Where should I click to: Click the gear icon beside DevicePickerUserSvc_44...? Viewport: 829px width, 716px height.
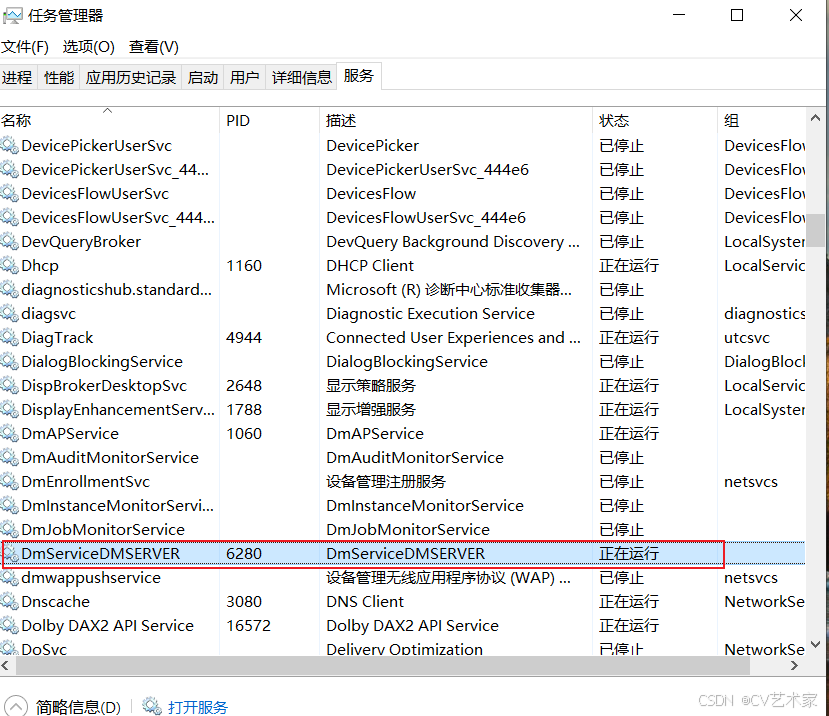click(x=10, y=170)
